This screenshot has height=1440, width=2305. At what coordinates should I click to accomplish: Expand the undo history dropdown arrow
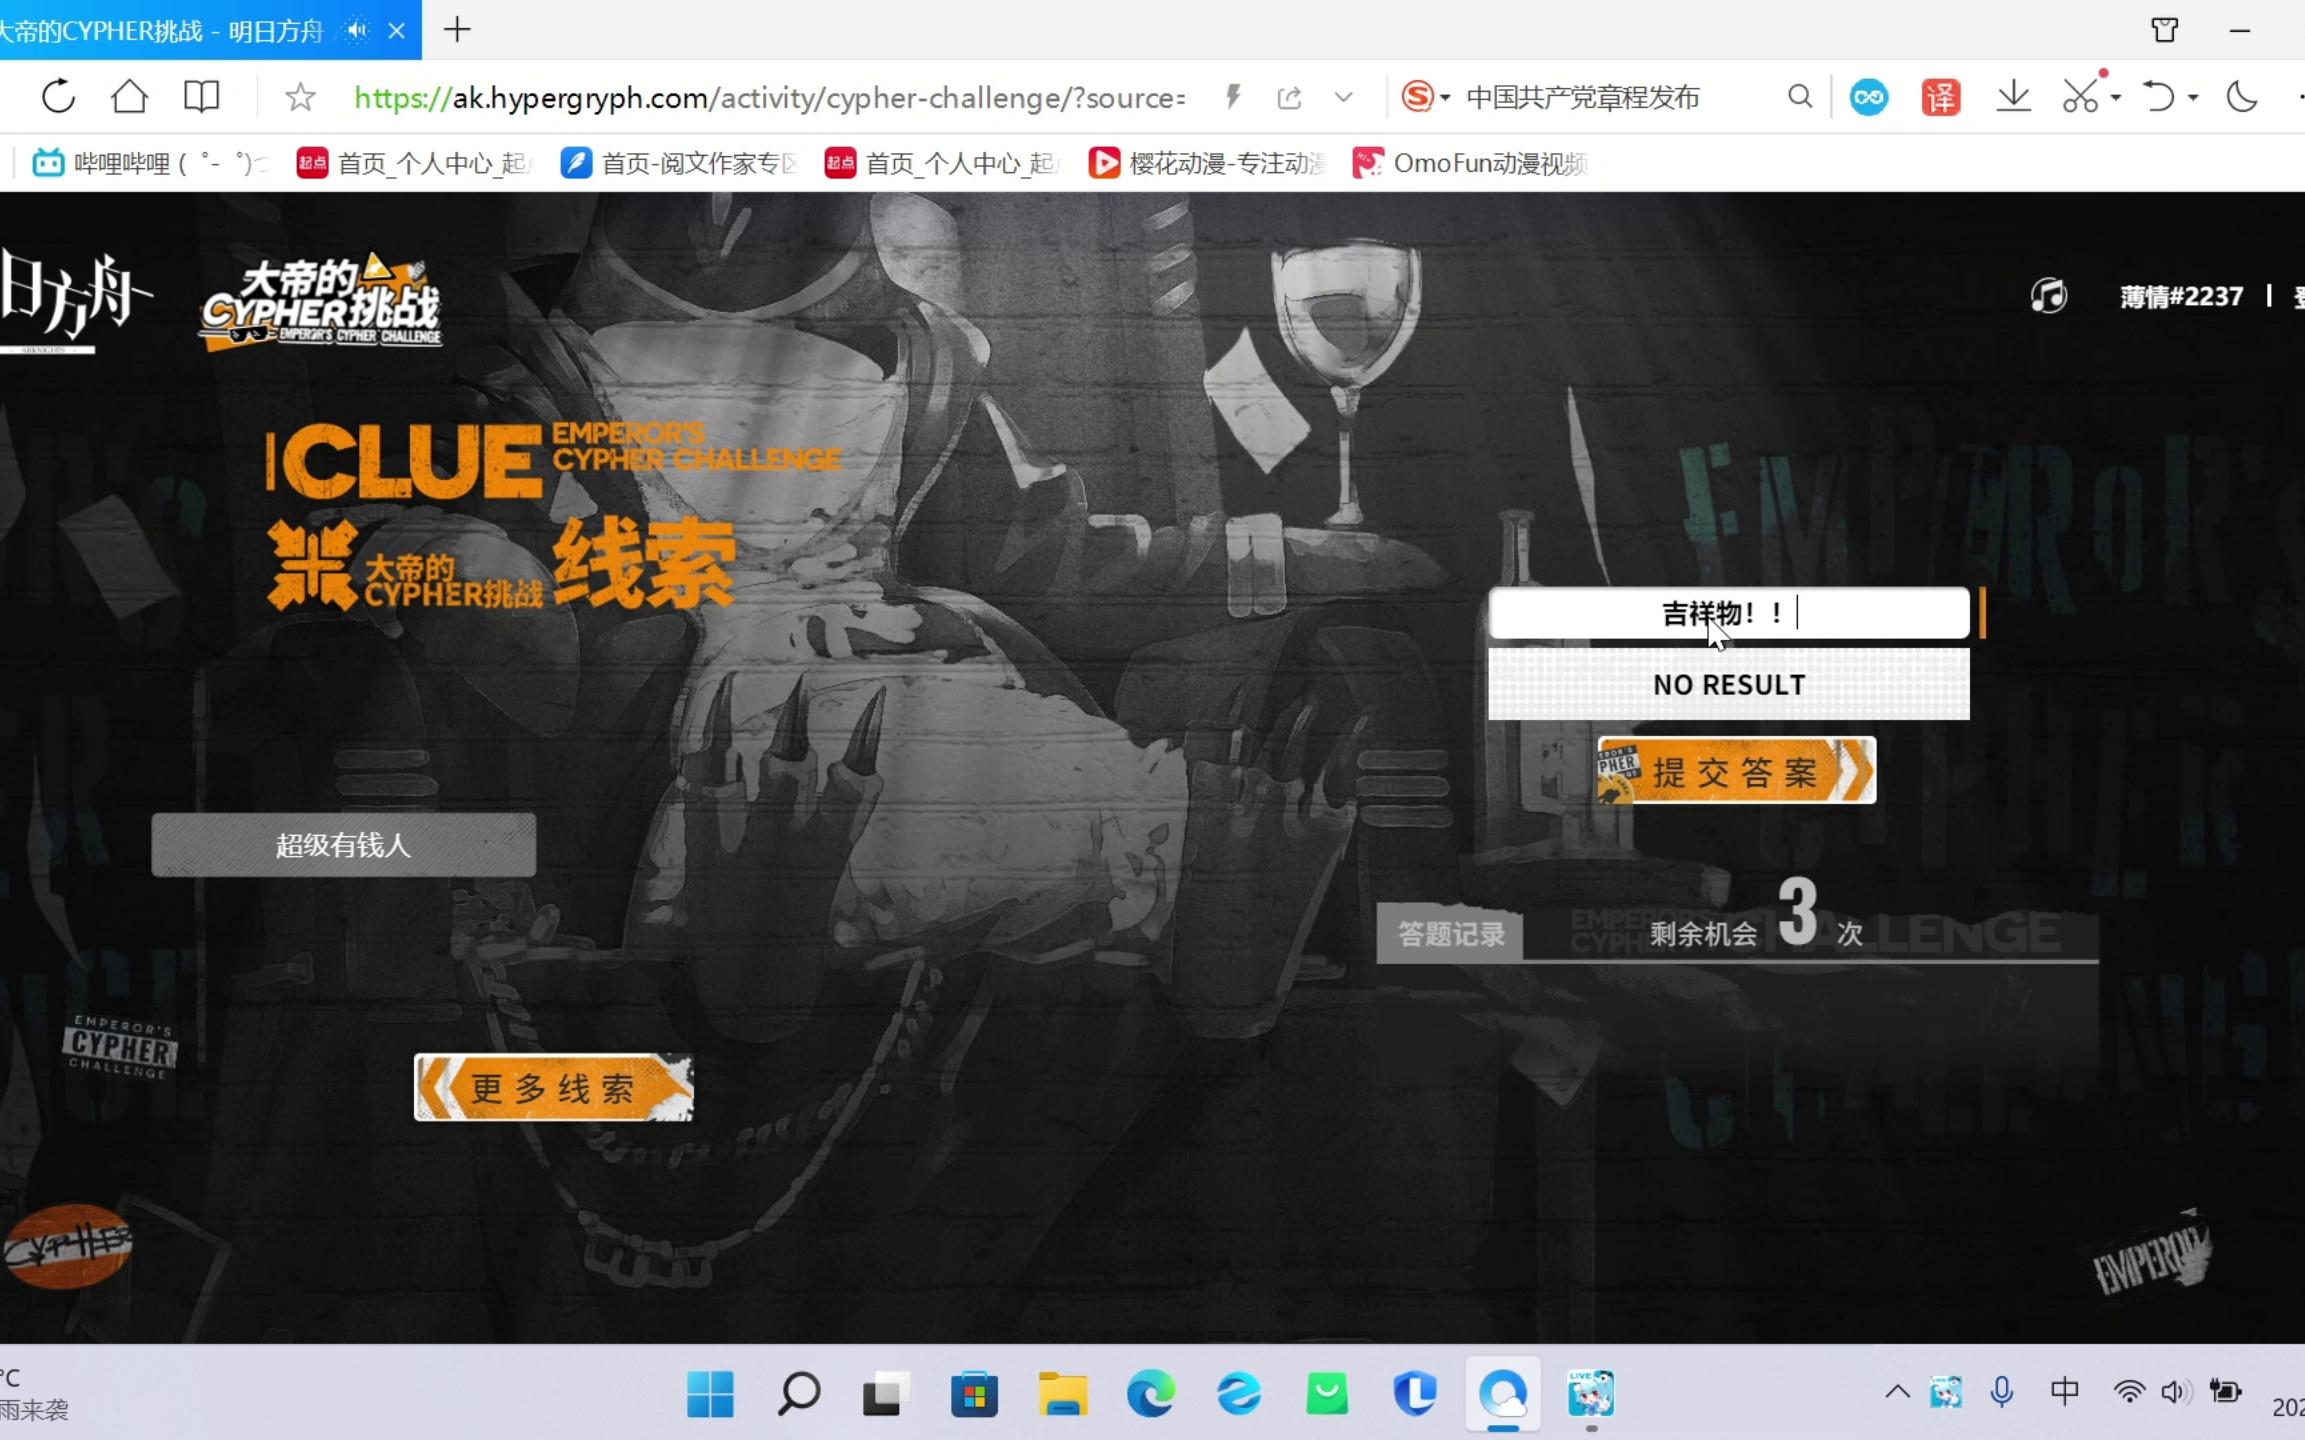tap(2193, 98)
